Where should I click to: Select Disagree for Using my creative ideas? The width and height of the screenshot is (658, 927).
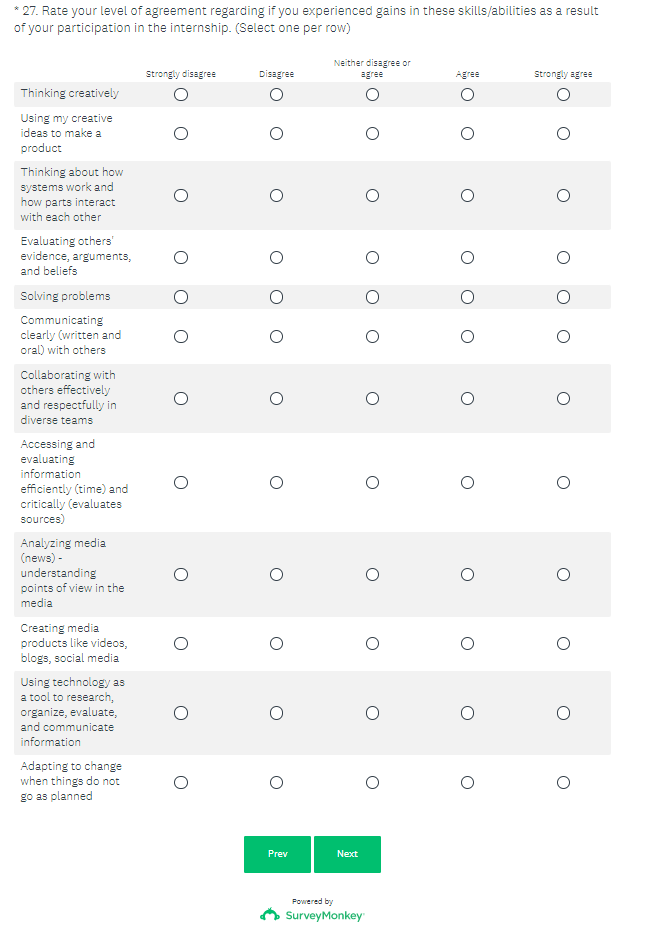point(276,133)
